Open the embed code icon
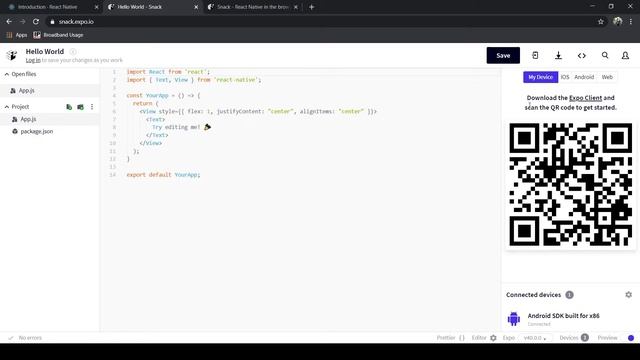 point(582,56)
